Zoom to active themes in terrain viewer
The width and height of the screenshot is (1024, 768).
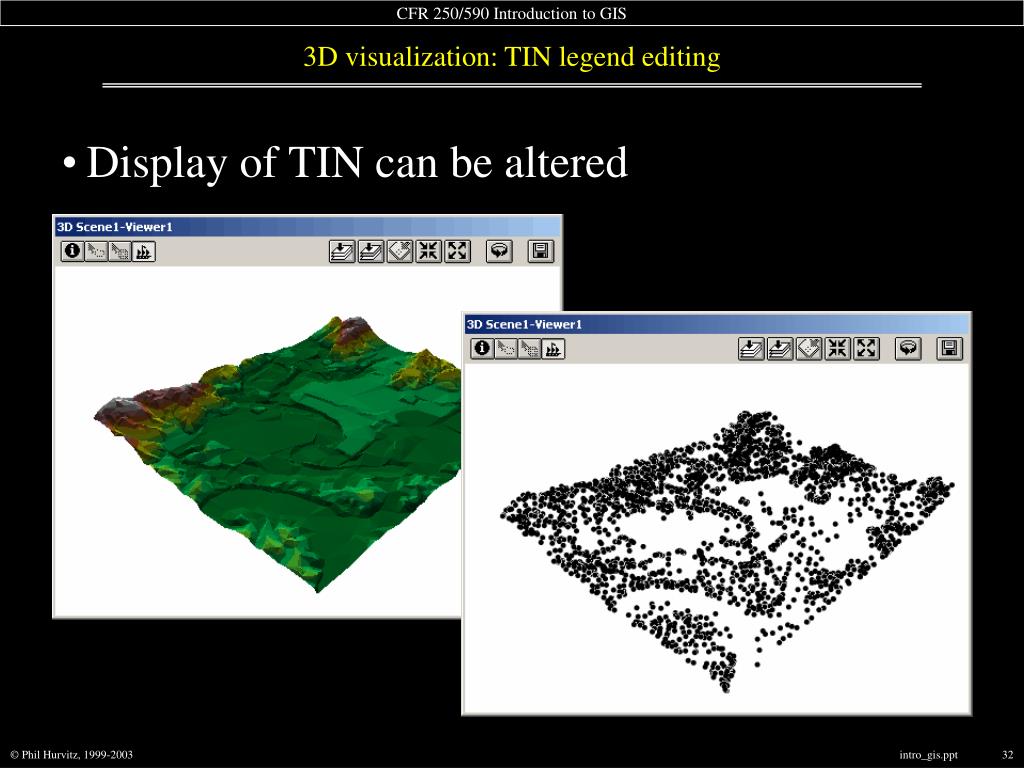click(371, 251)
